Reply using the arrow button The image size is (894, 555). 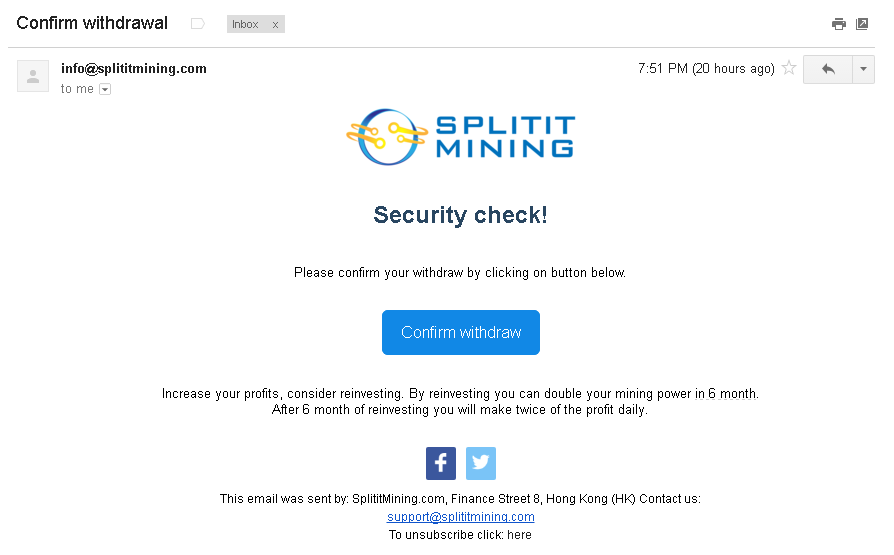(x=828, y=69)
